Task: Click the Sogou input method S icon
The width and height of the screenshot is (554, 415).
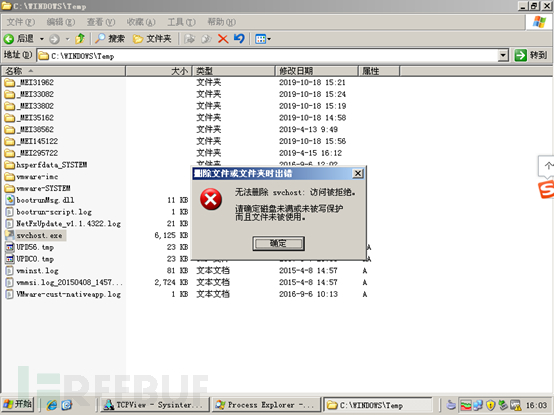Action: pos(546,190)
